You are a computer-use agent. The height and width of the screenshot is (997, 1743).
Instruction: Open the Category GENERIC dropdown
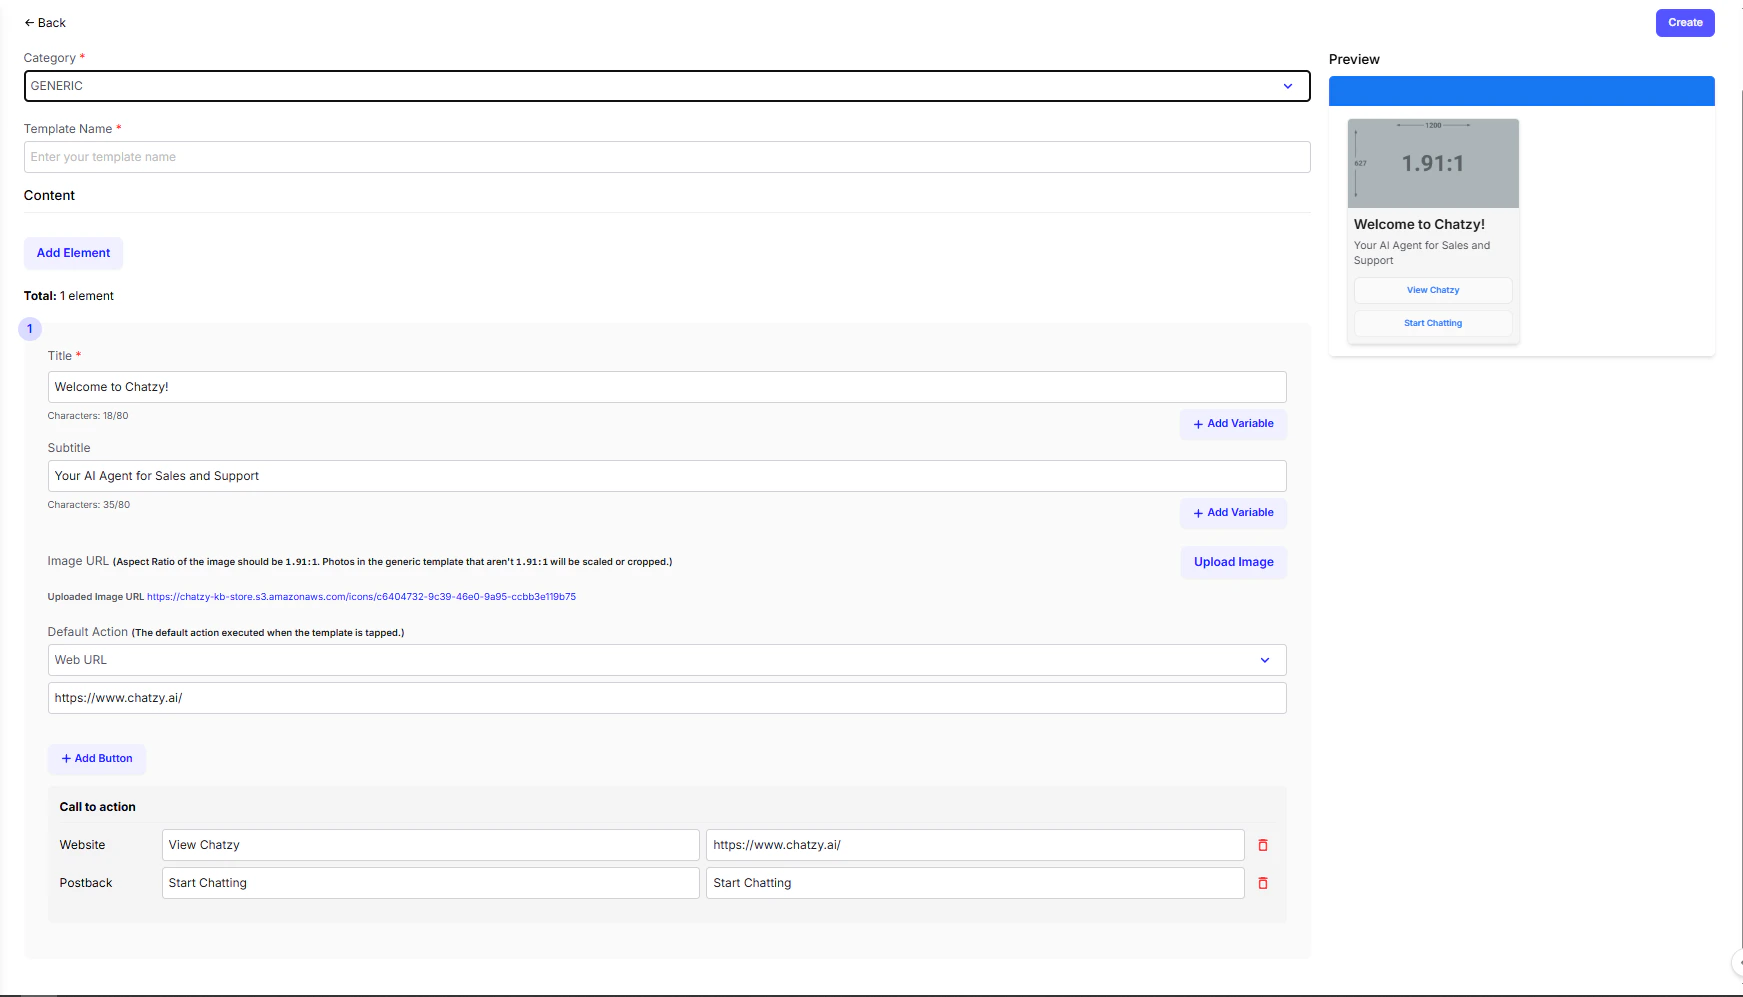667,86
